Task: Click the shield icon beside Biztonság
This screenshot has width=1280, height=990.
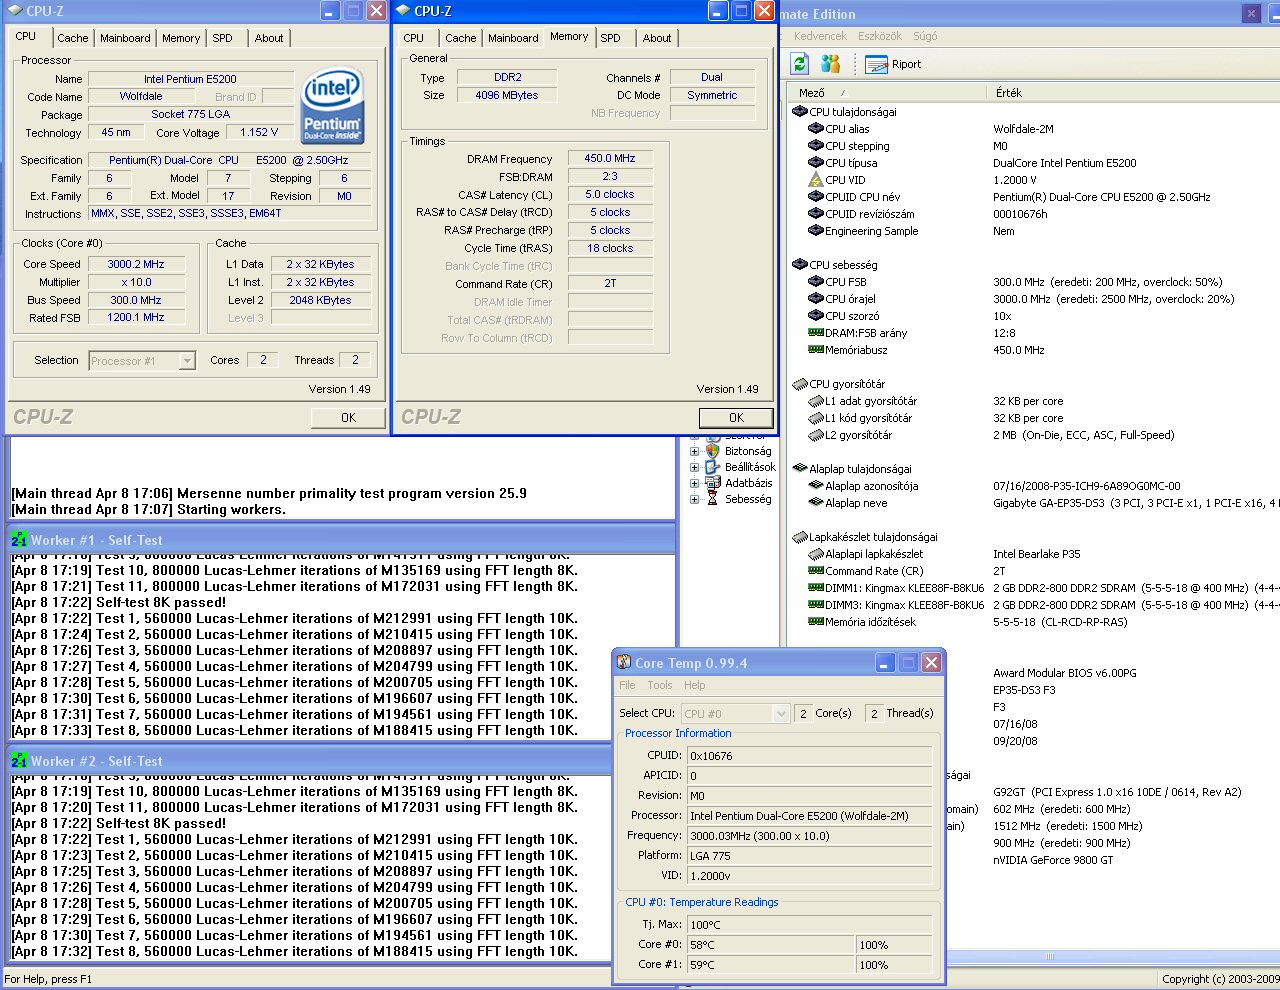Action: [712, 451]
